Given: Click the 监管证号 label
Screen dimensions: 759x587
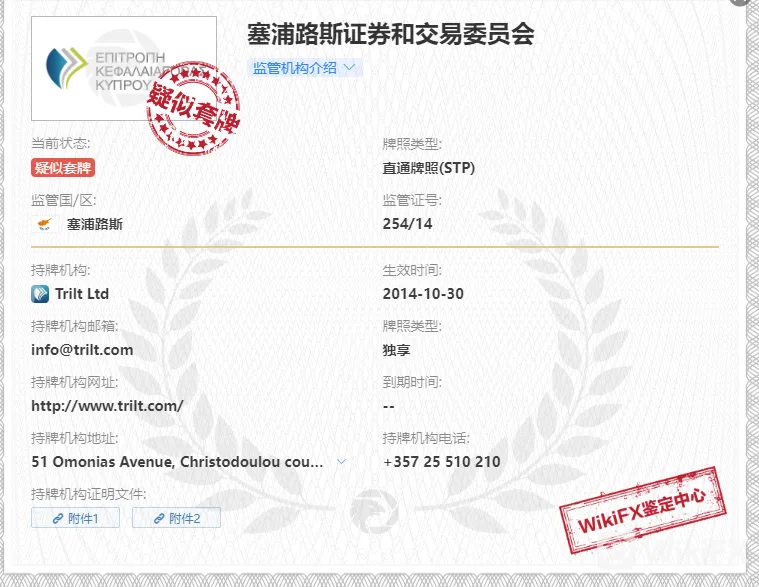Looking at the screenshot, I should click(x=412, y=200).
